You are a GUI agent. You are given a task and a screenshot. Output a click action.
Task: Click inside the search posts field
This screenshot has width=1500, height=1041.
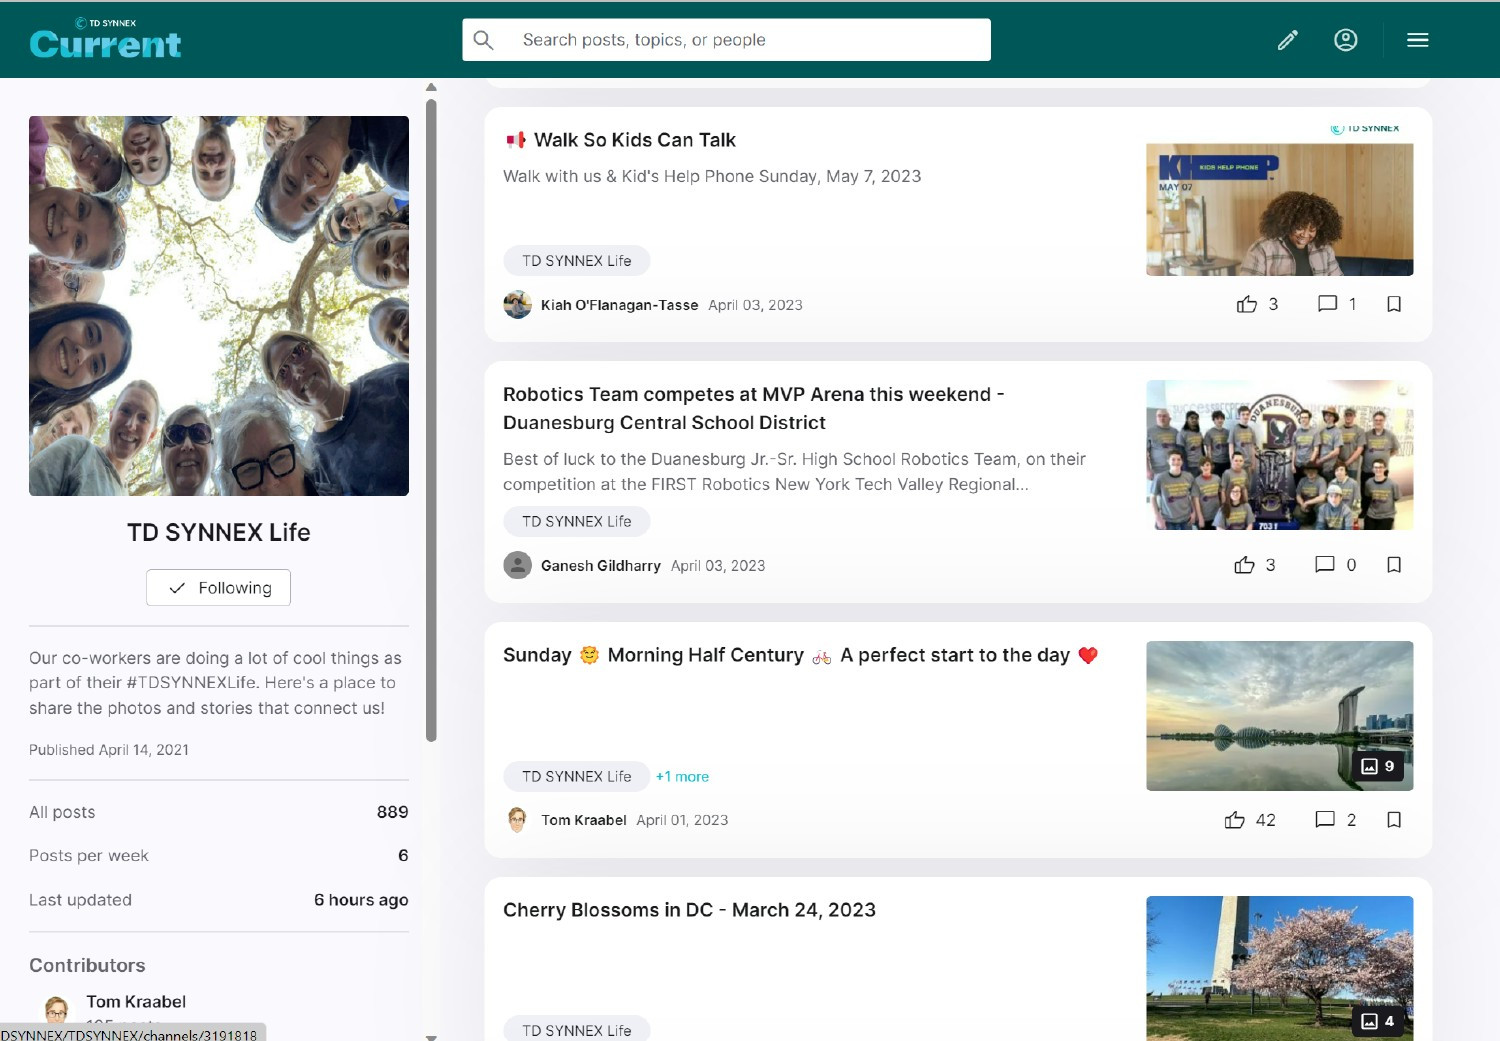pos(727,40)
